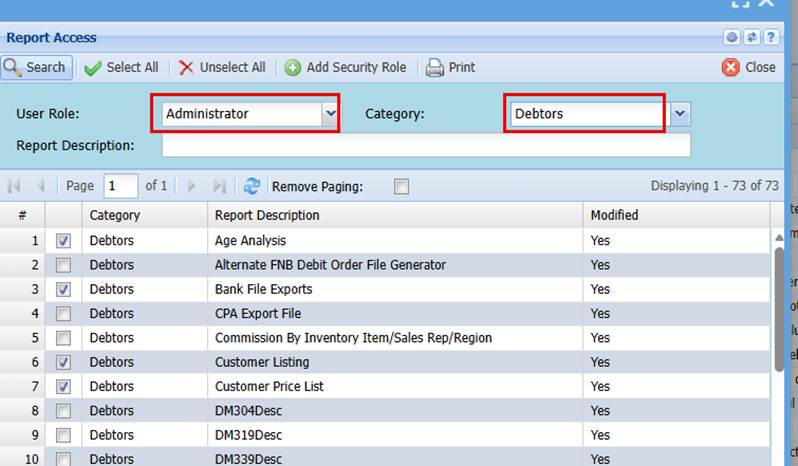Uncheck the Age Analysis checkbox

(63, 241)
